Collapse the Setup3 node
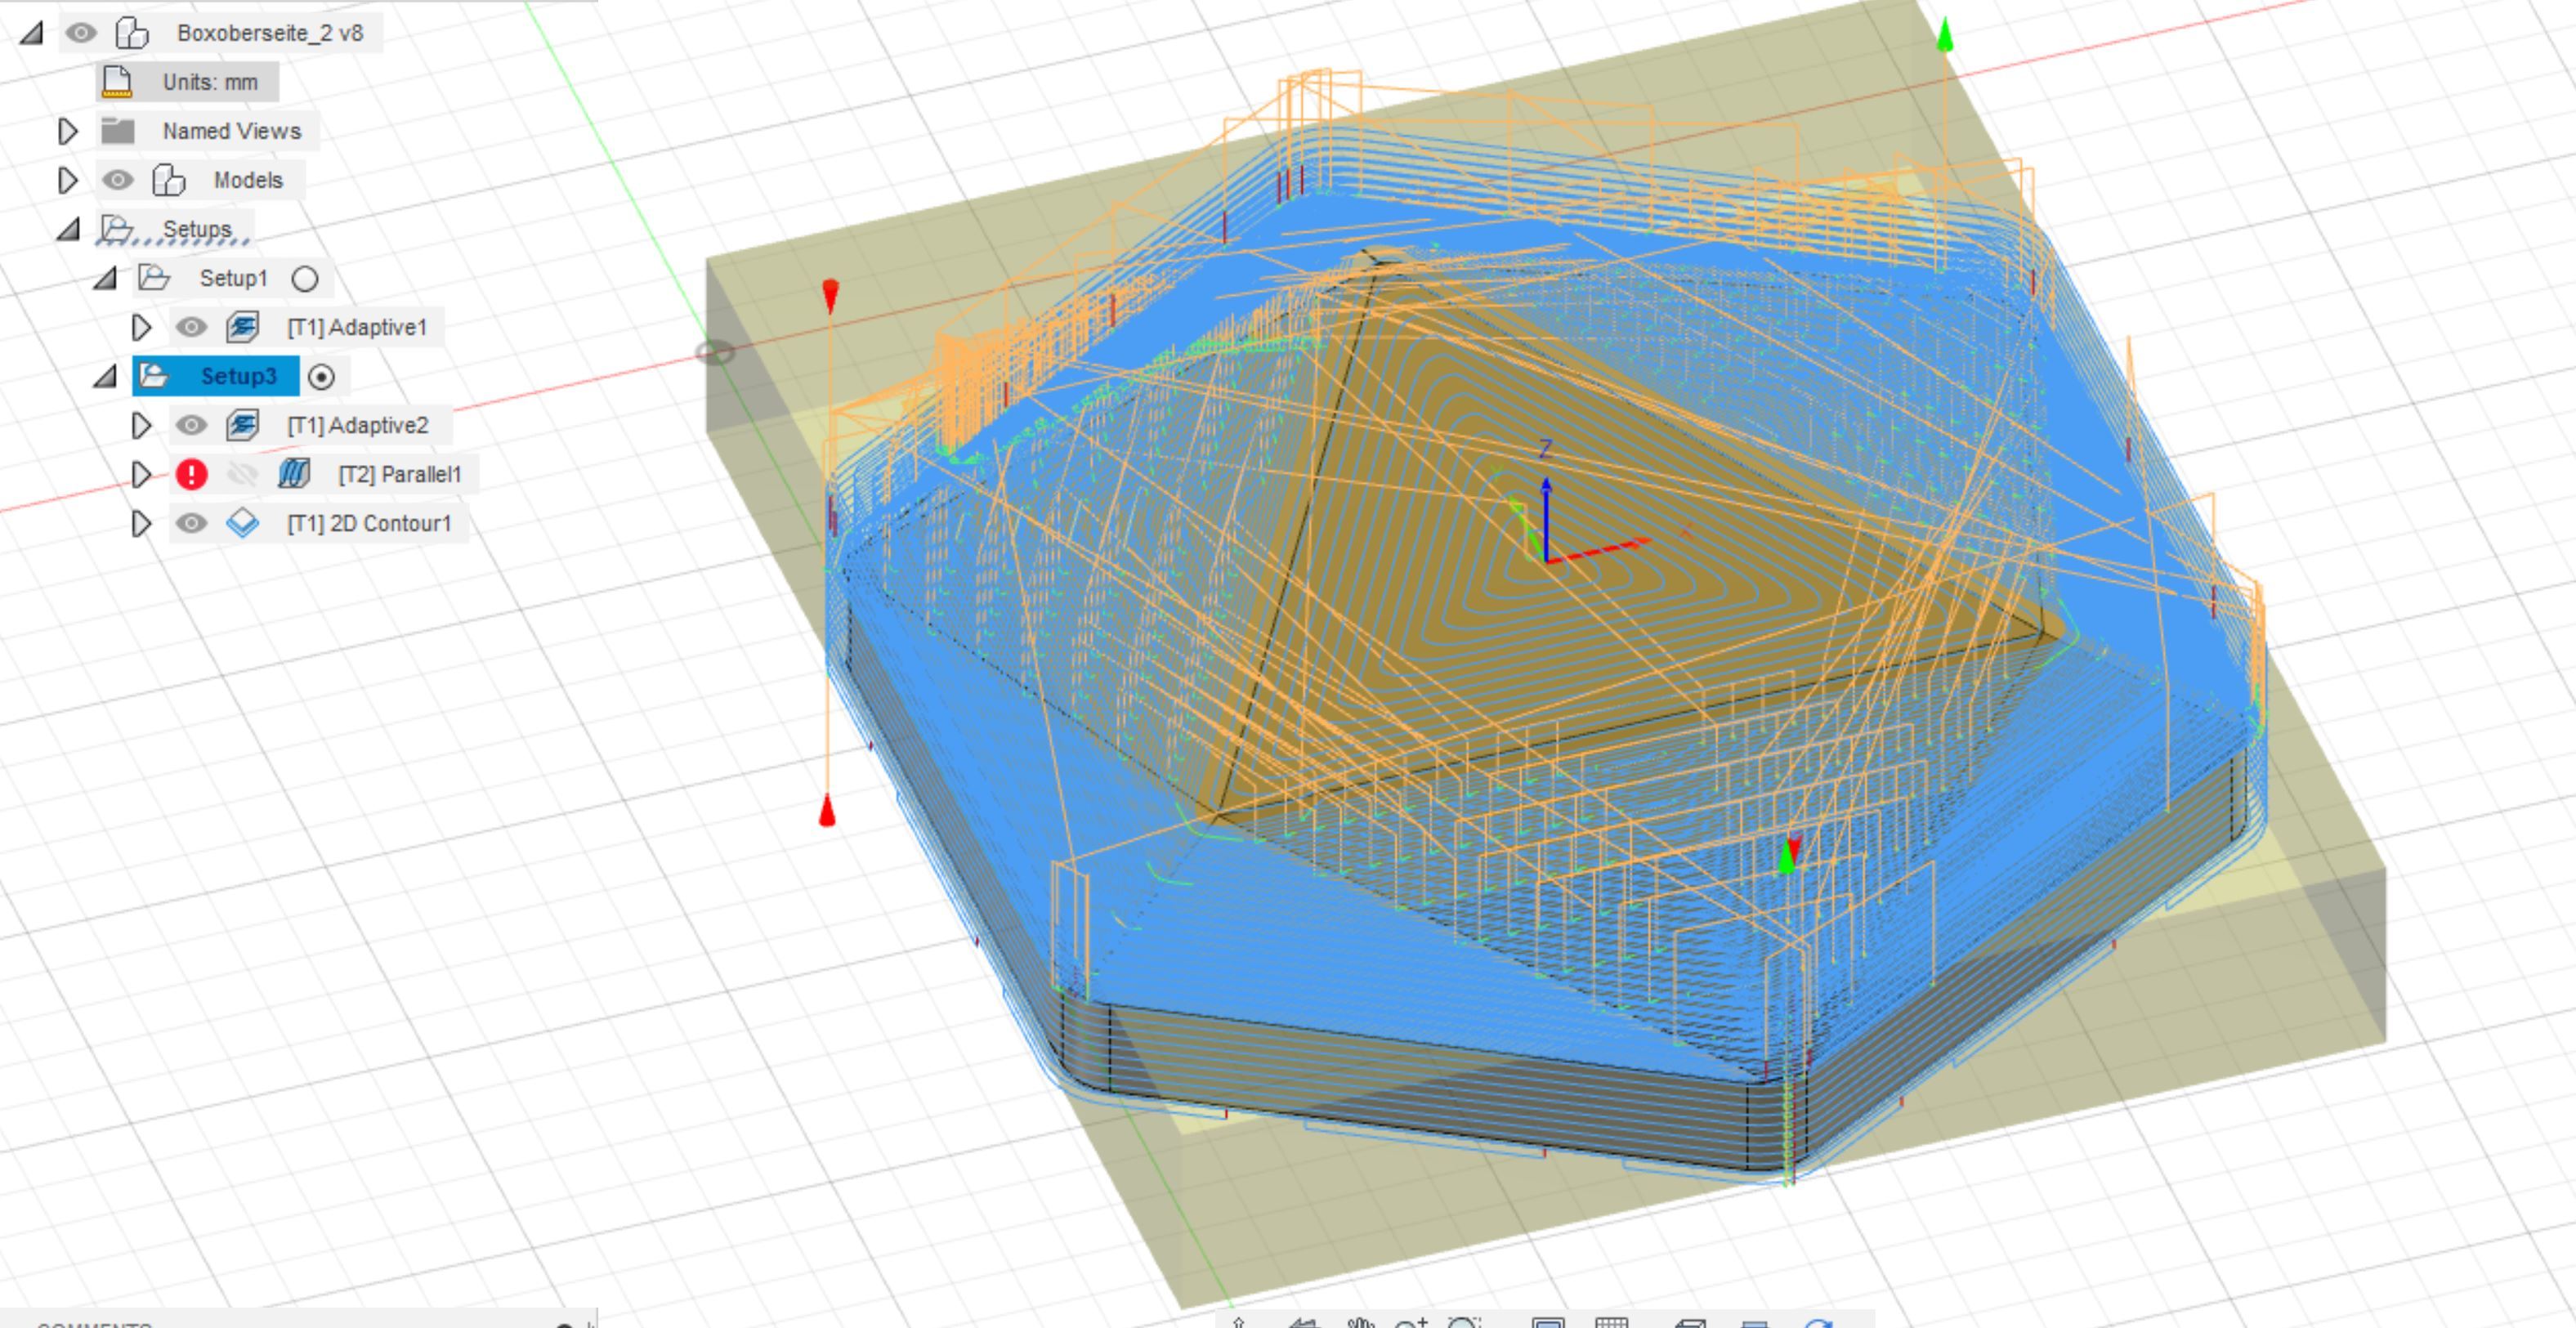 (x=105, y=376)
